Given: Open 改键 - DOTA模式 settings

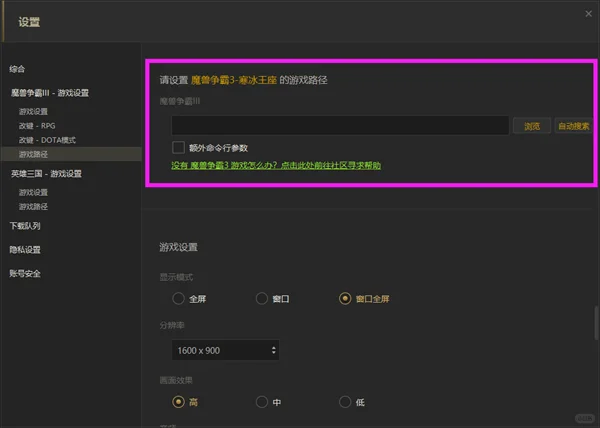Looking at the screenshot, I should click(47, 140).
